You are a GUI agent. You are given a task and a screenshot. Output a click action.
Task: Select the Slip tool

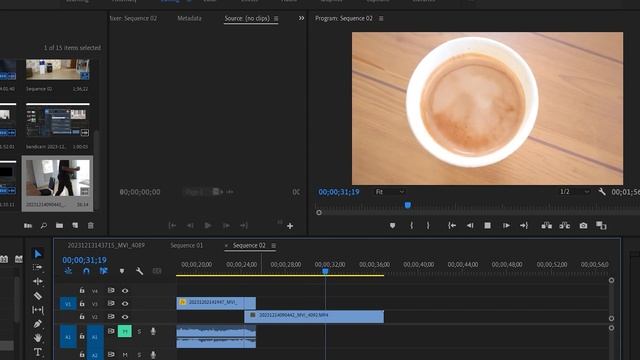click(x=38, y=310)
